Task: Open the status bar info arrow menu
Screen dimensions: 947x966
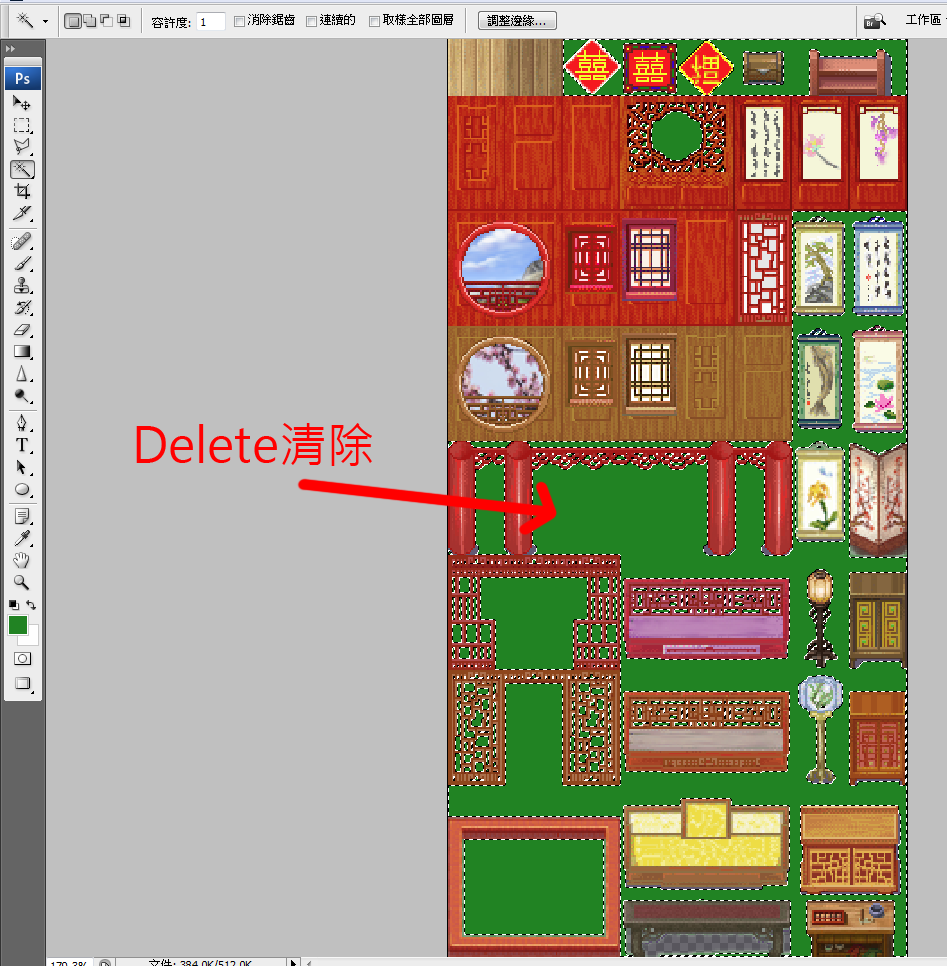Action: pyautogui.click(x=293, y=962)
